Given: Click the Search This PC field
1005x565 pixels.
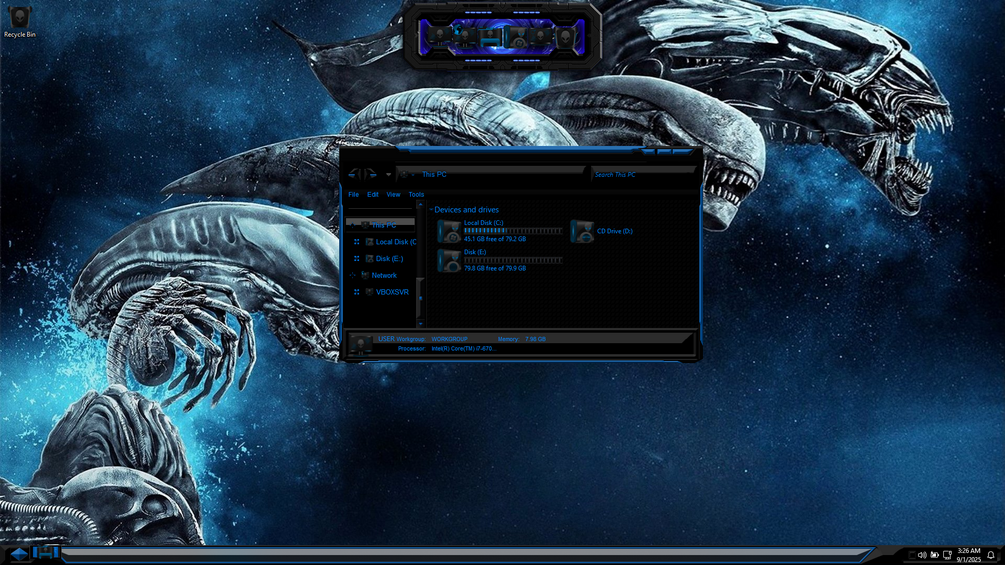Looking at the screenshot, I should tap(643, 174).
